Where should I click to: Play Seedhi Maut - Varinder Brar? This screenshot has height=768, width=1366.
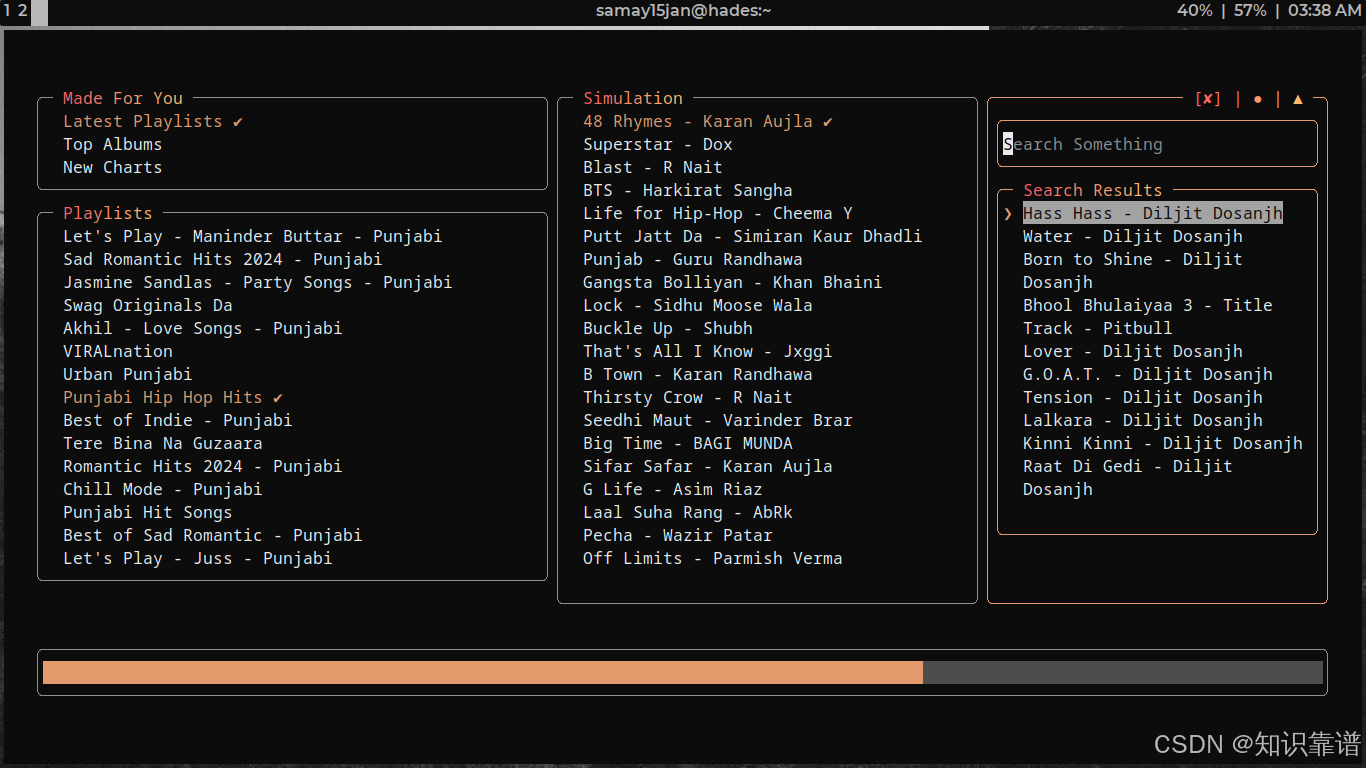[718, 420]
